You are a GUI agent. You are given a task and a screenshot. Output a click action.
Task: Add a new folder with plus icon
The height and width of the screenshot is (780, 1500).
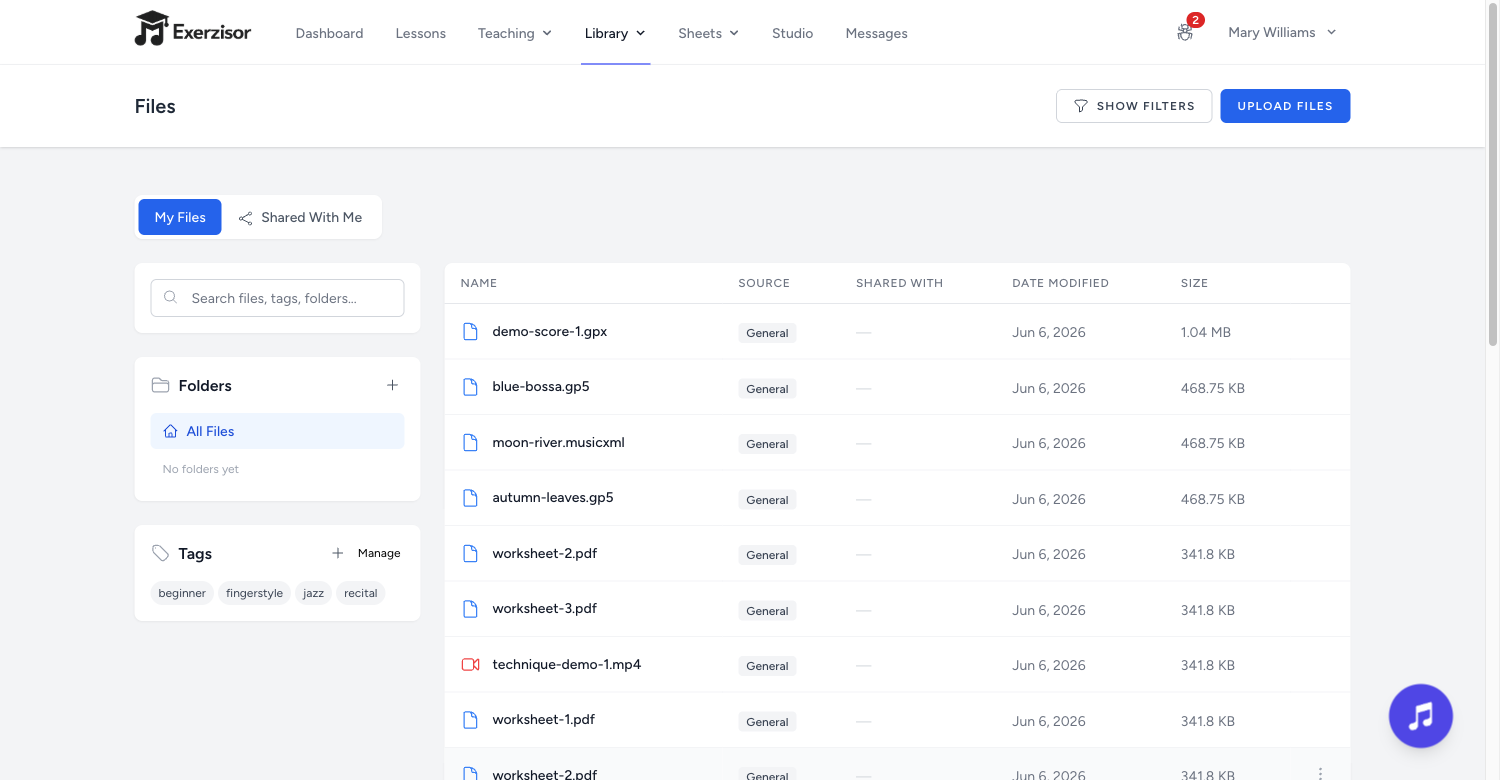[392, 386]
